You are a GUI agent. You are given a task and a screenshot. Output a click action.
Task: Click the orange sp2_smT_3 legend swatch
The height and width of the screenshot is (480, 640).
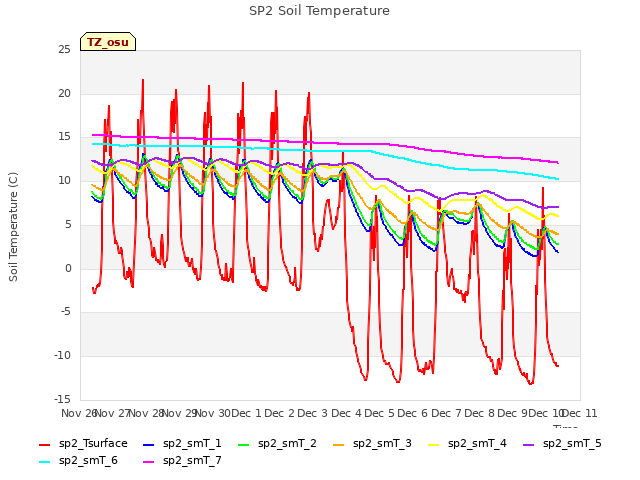point(339,444)
